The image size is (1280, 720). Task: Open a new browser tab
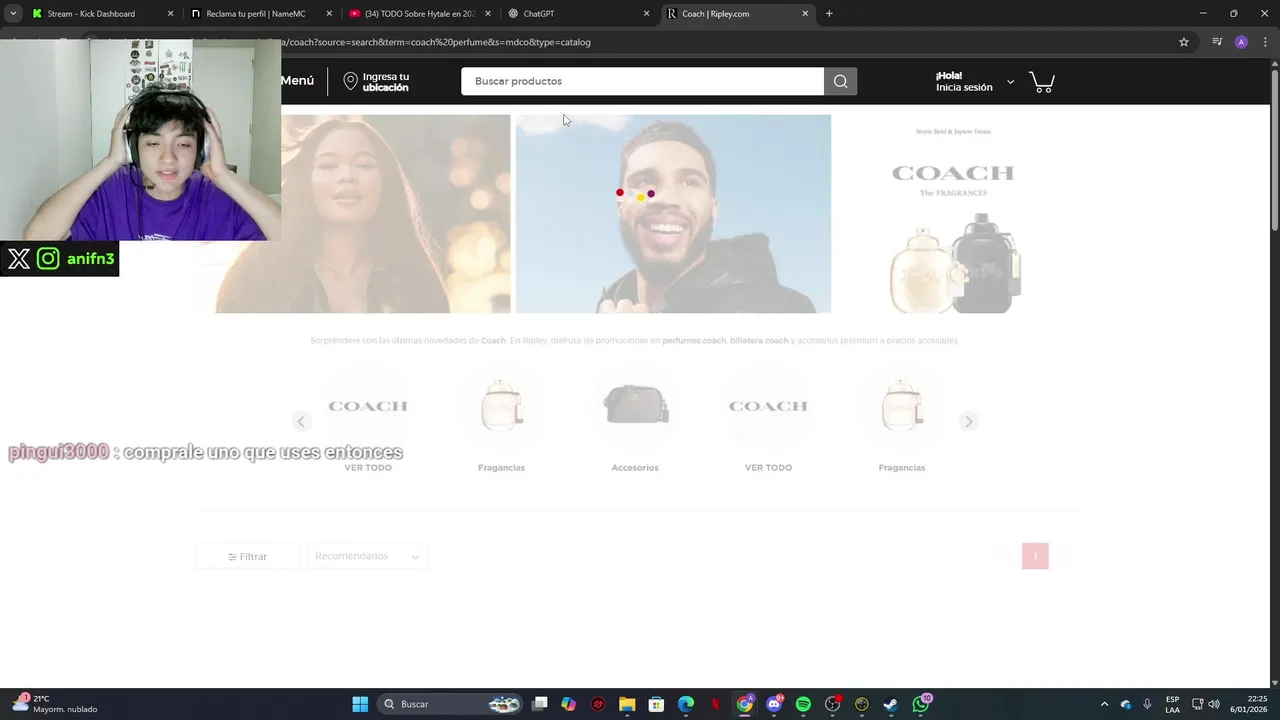point(829,14)
